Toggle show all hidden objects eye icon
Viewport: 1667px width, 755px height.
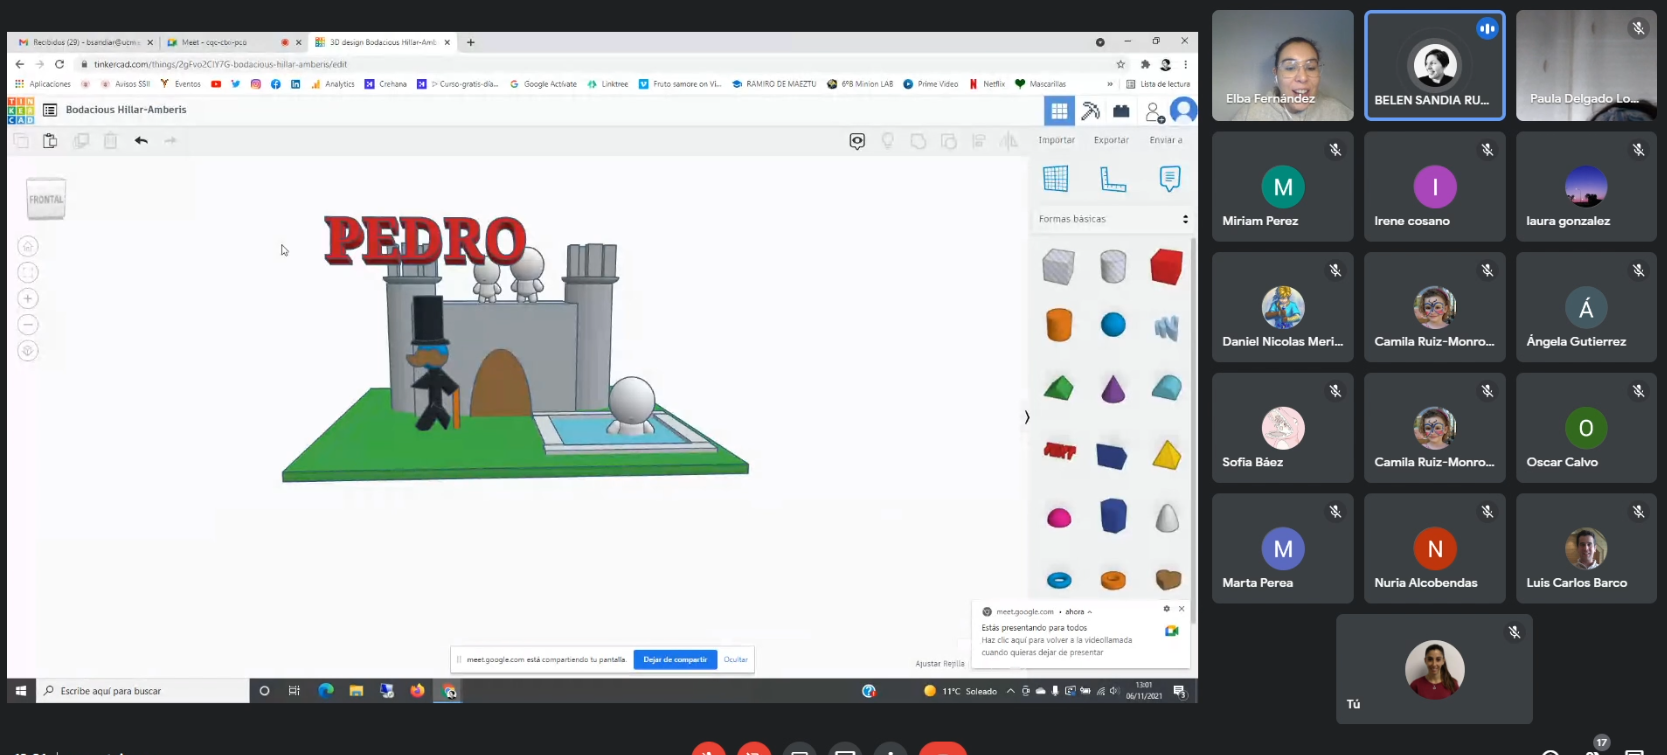pos(857,141)
